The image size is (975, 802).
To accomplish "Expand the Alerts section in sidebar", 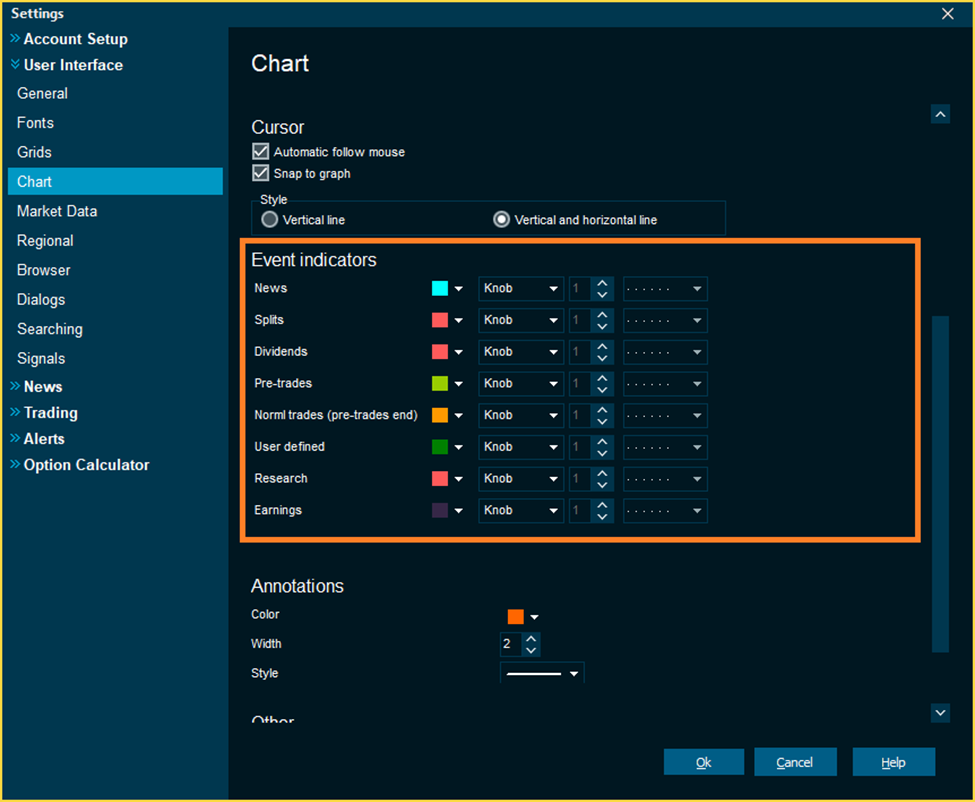I will pyautogui.click(x=44, y=439).
